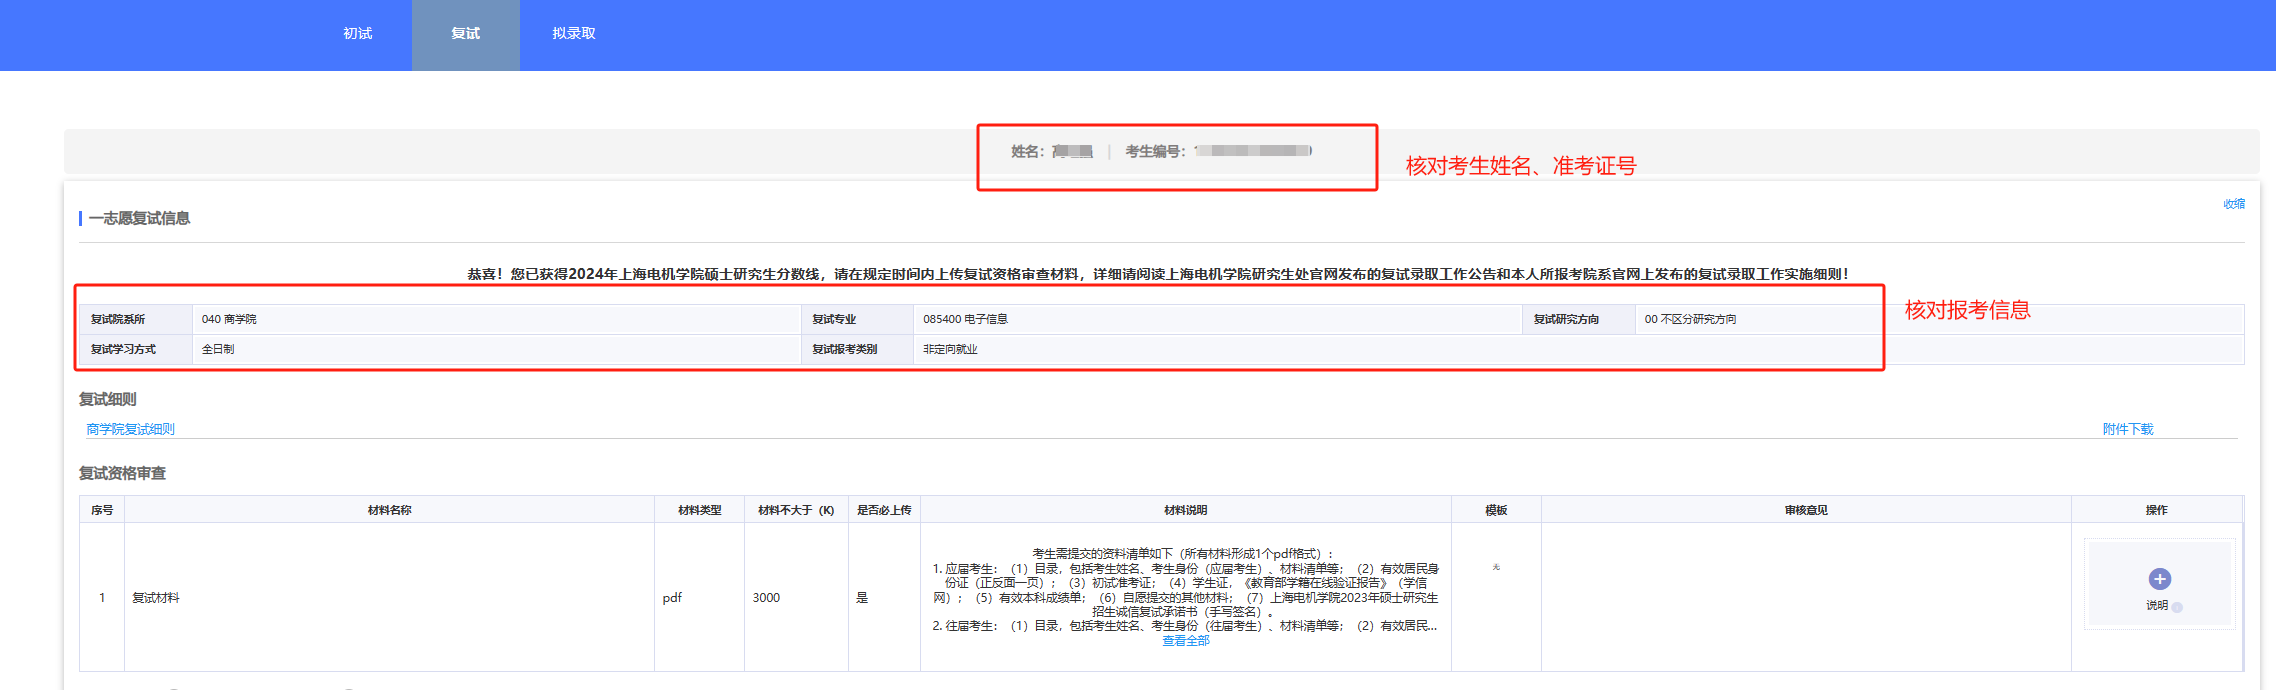Click the 审核意见 column header
Screen dimensions: 2276x690
click(1805, 510)
